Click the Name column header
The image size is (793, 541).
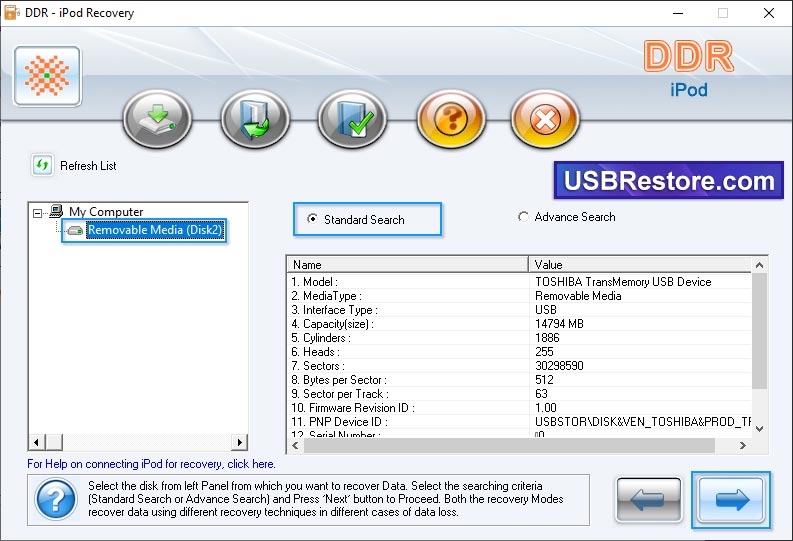(x=408, y=265)
